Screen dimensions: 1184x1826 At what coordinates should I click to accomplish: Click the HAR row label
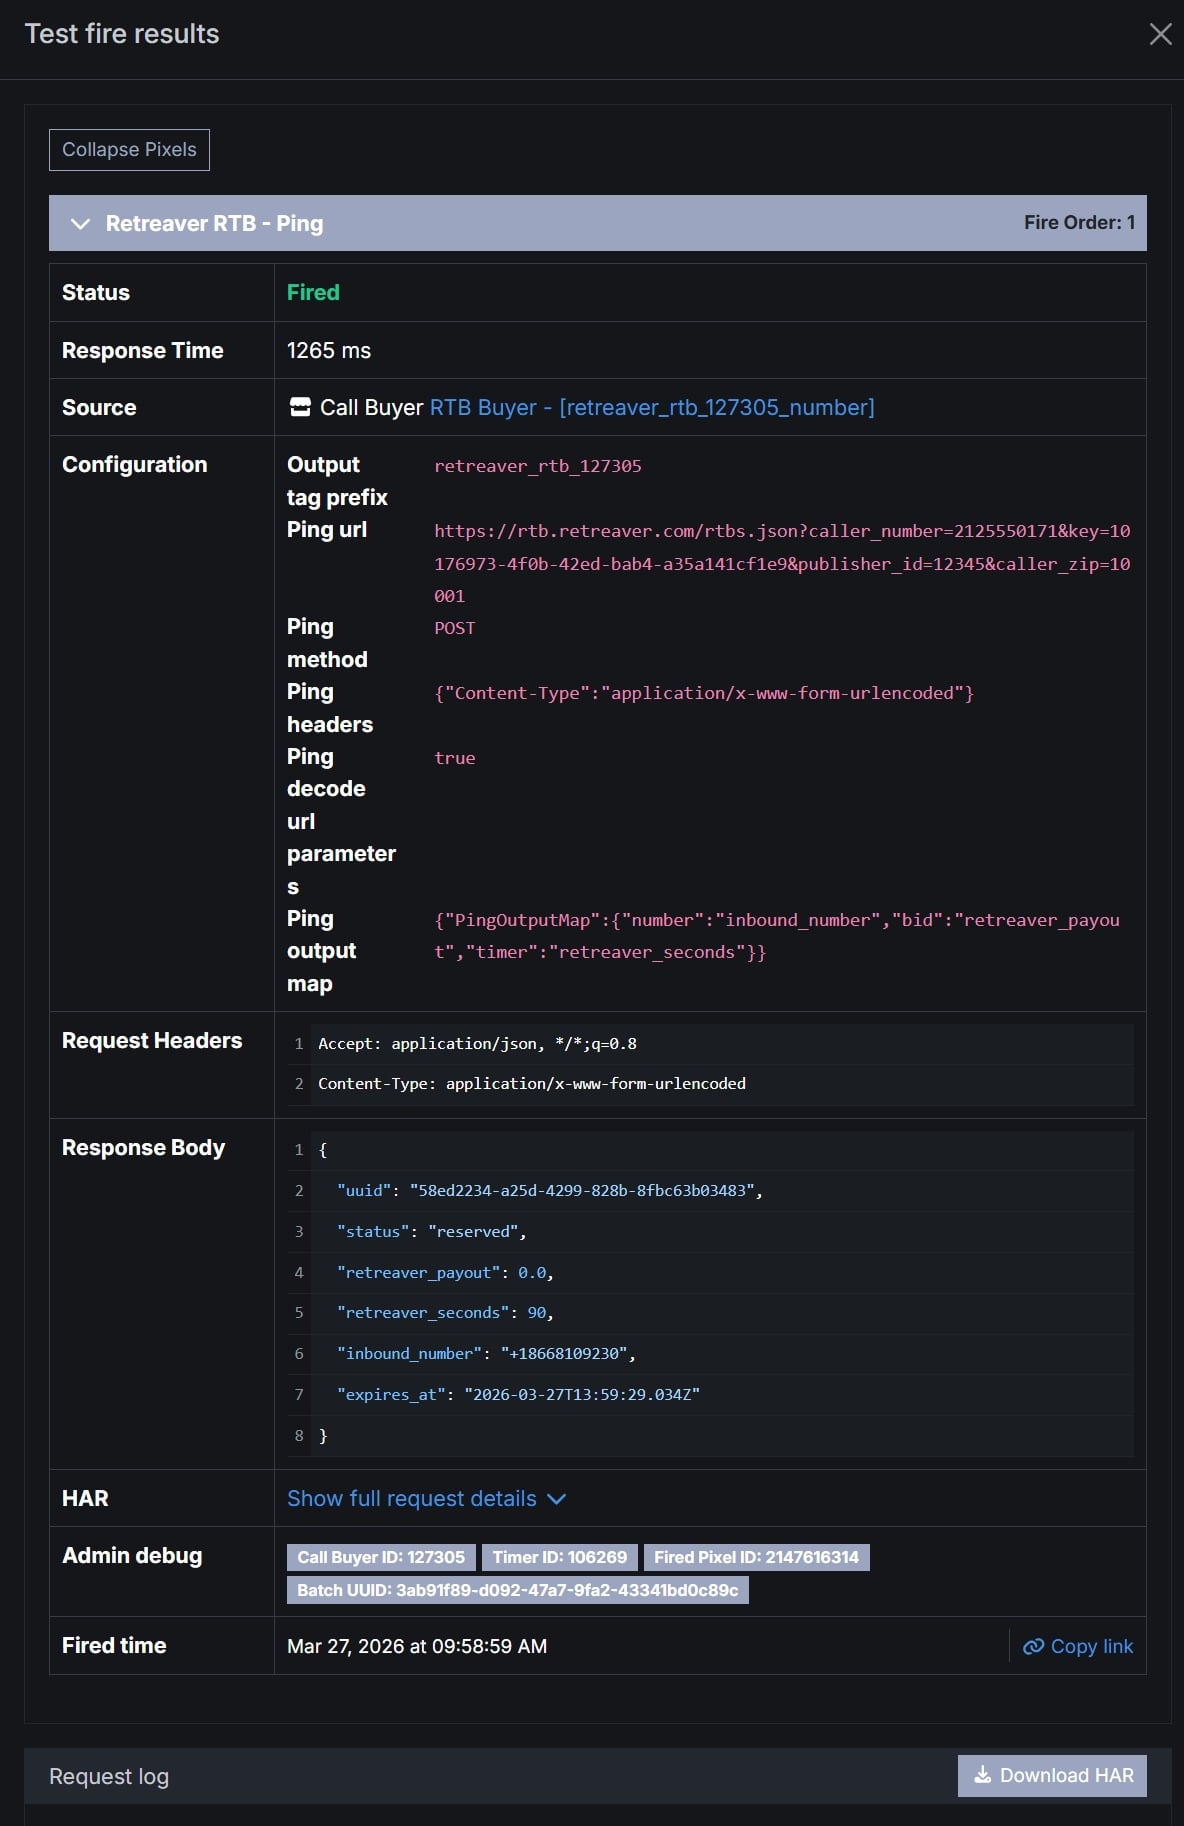85,1499
